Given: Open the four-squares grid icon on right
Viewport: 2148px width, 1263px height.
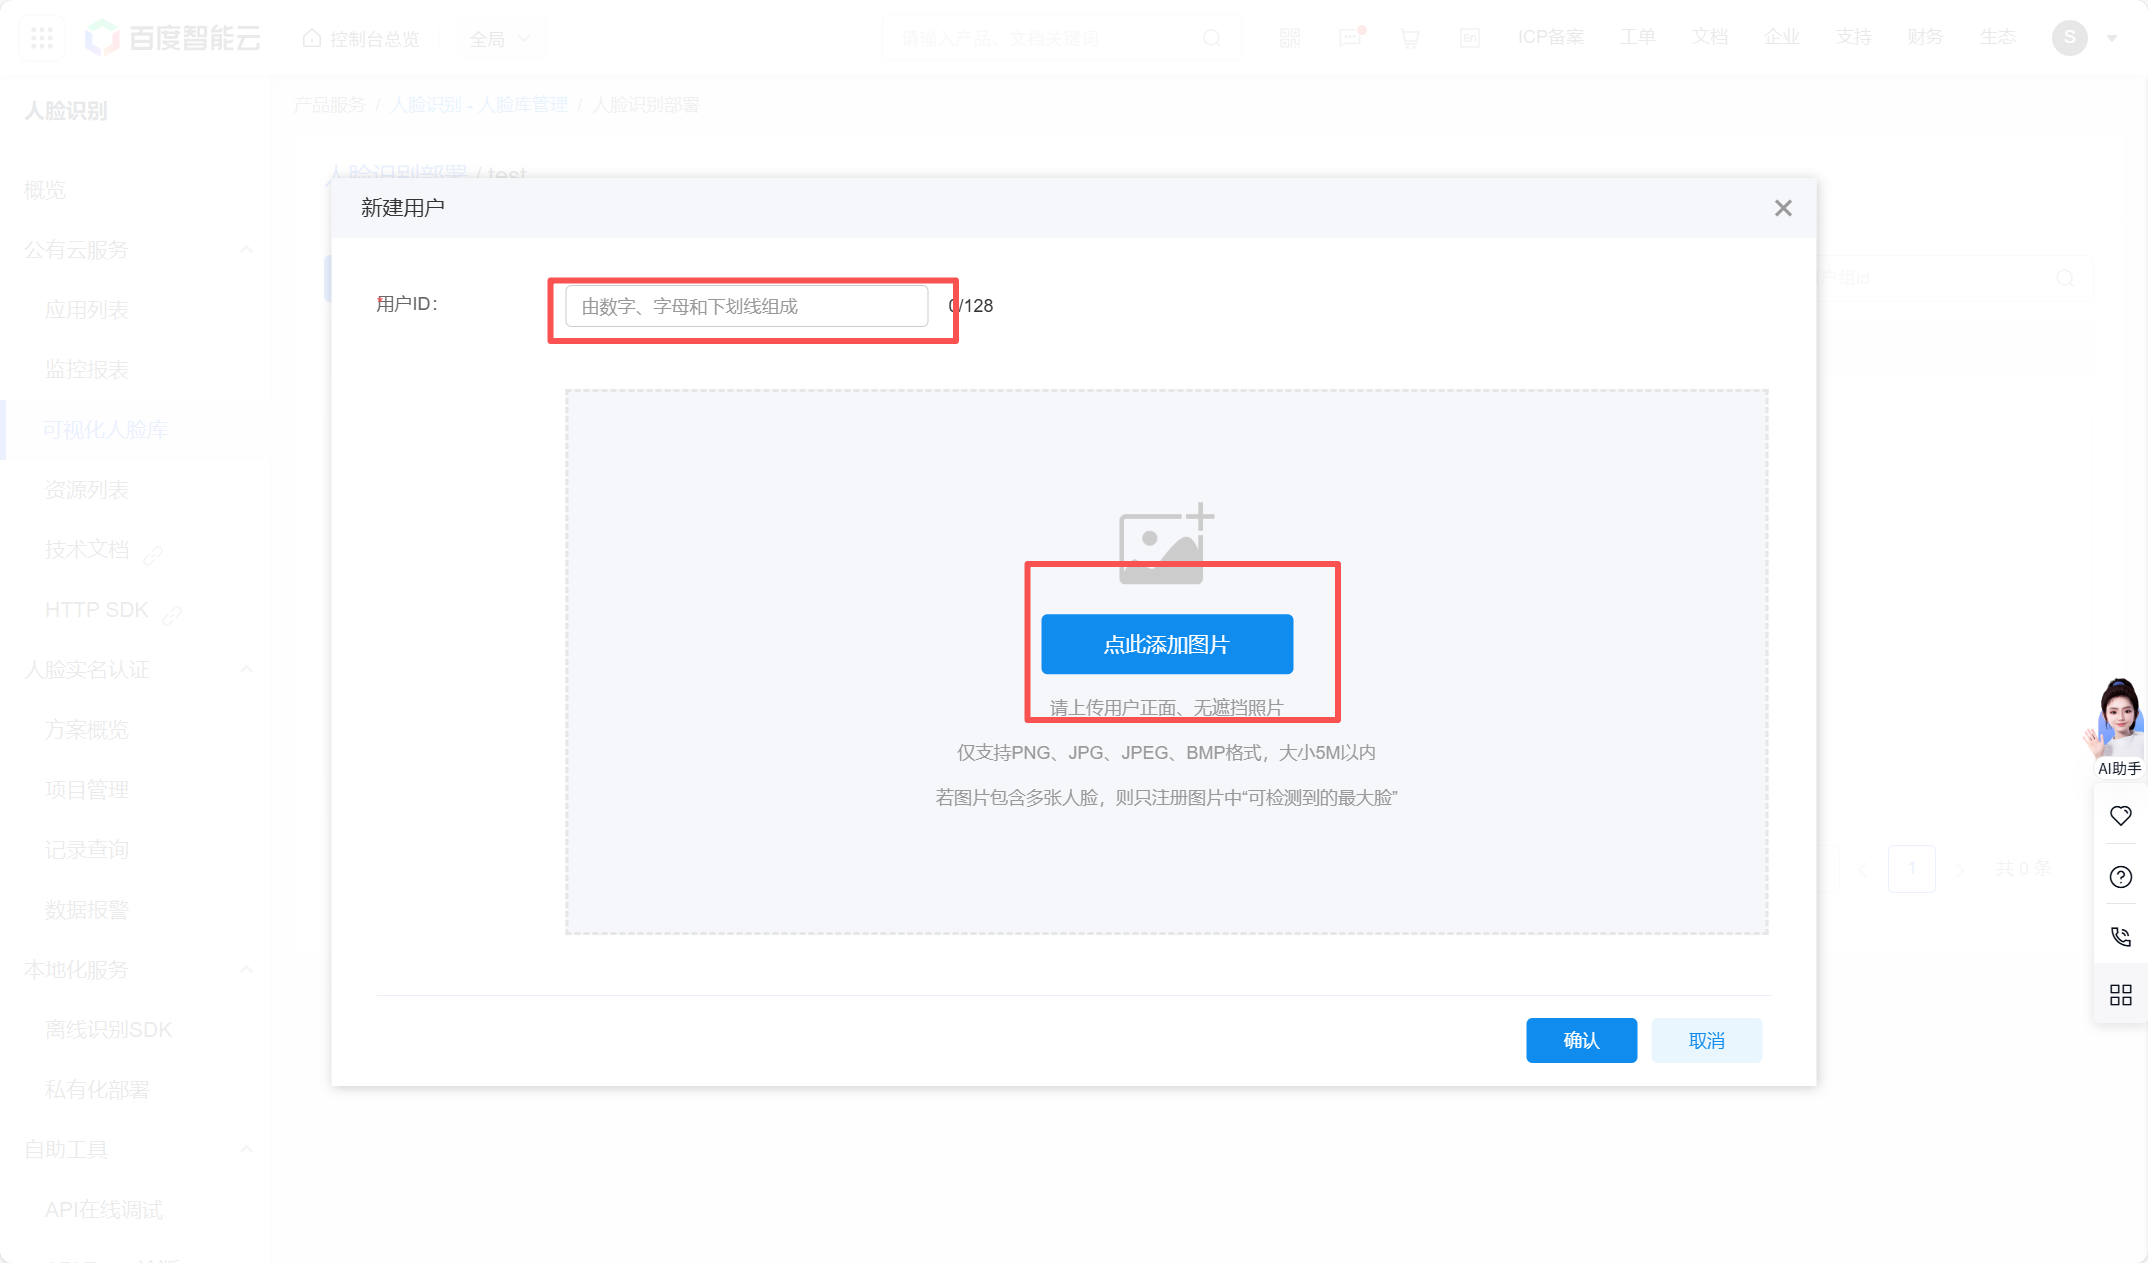Looking at the screenshot, I should pos(2120,995).
